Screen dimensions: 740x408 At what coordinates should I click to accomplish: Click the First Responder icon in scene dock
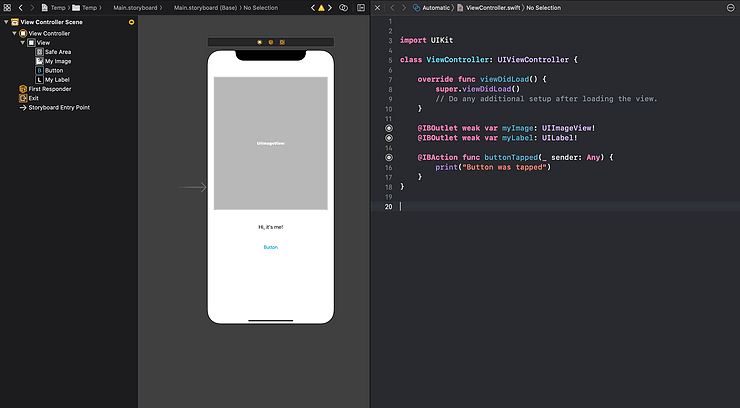pyautogui.click(x=271, y=42)
